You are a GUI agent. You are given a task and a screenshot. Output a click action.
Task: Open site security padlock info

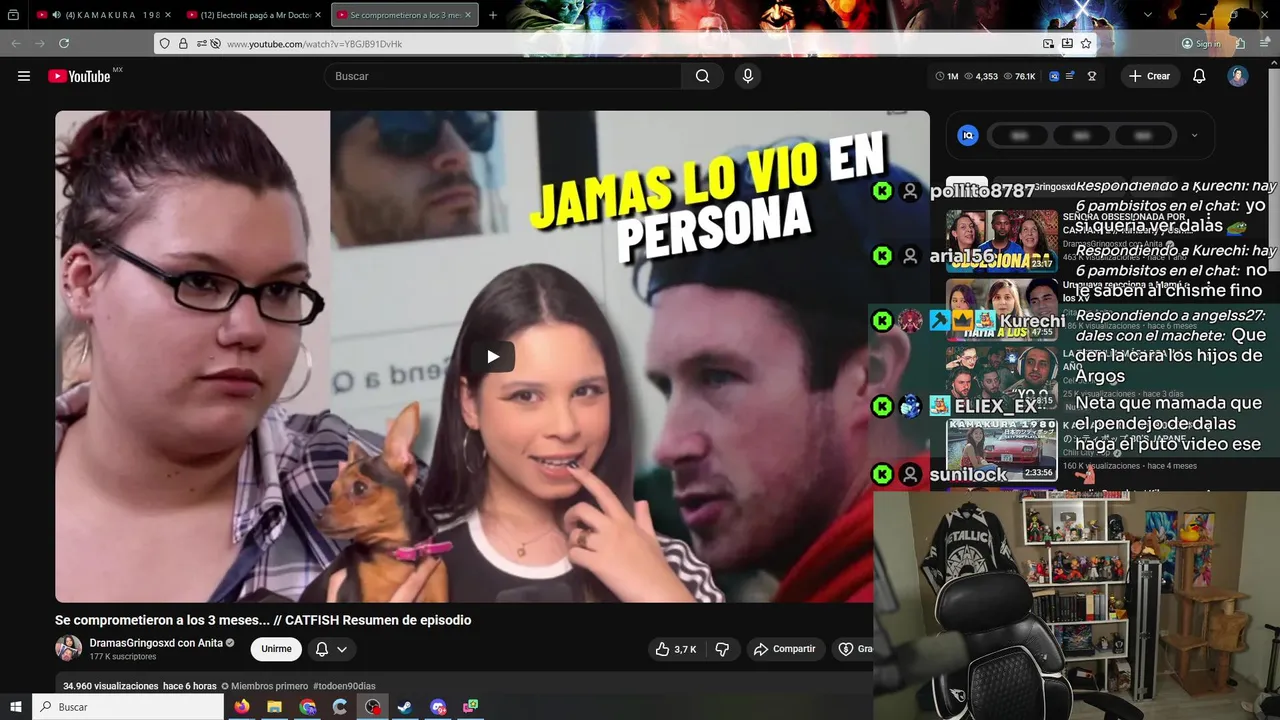tap(183, 44)
